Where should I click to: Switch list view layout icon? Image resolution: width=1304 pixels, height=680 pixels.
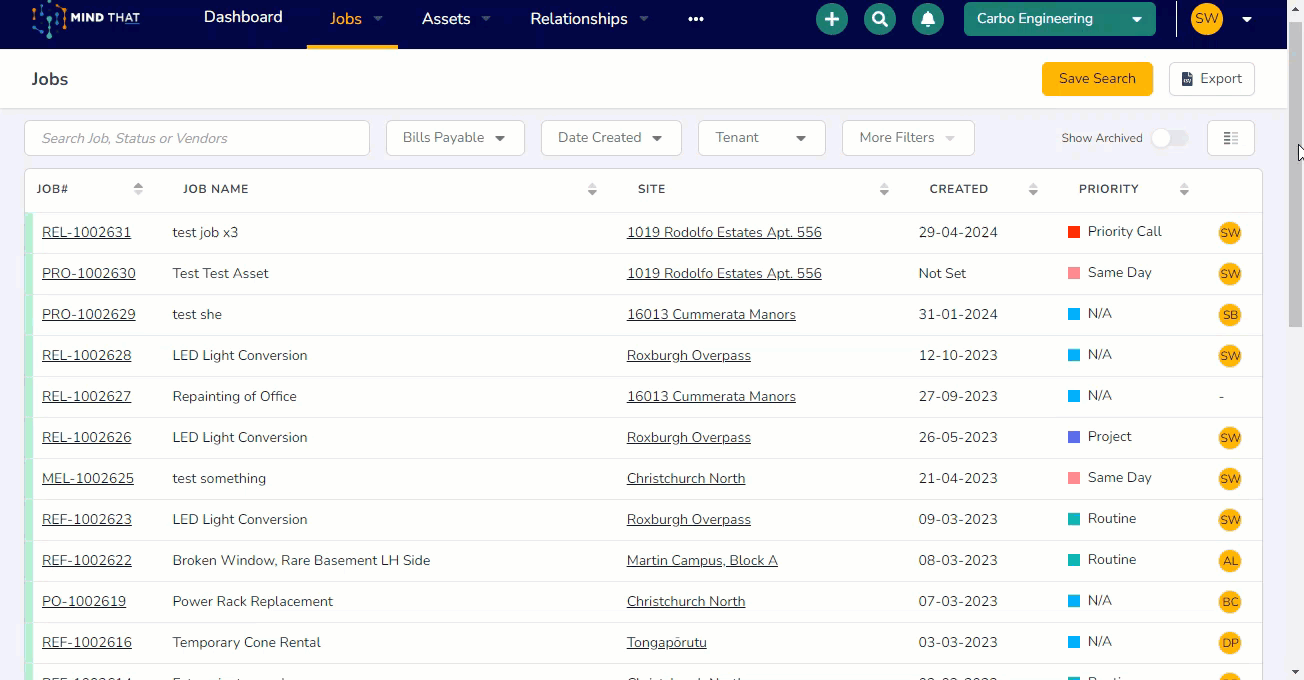1231,138
